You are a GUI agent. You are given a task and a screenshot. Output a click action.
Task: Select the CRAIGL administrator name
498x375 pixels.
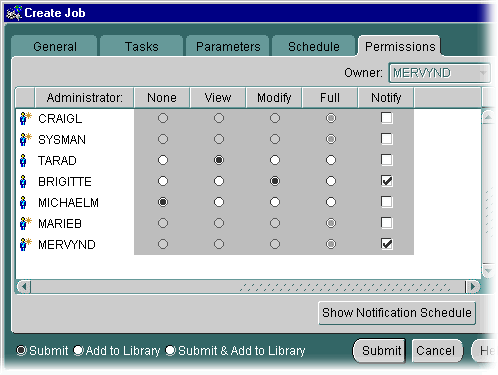60,119
